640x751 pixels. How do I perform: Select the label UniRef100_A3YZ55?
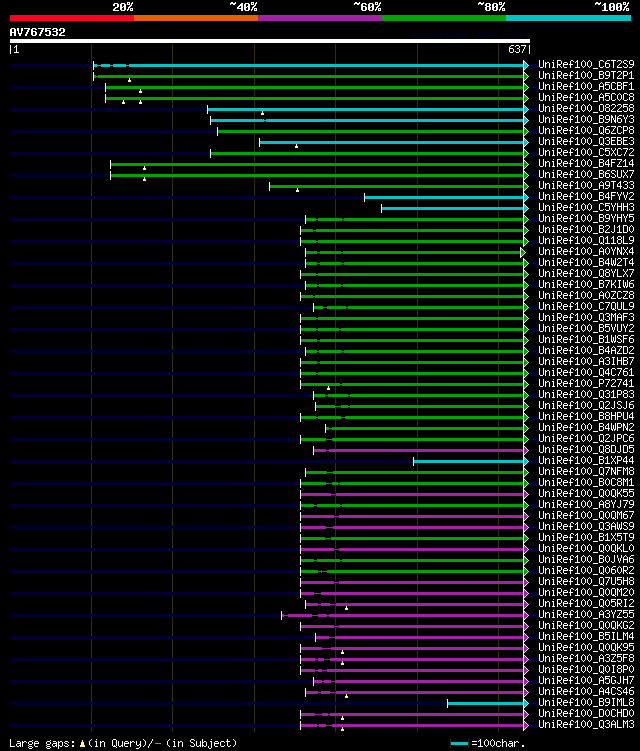tap(586, 615)
